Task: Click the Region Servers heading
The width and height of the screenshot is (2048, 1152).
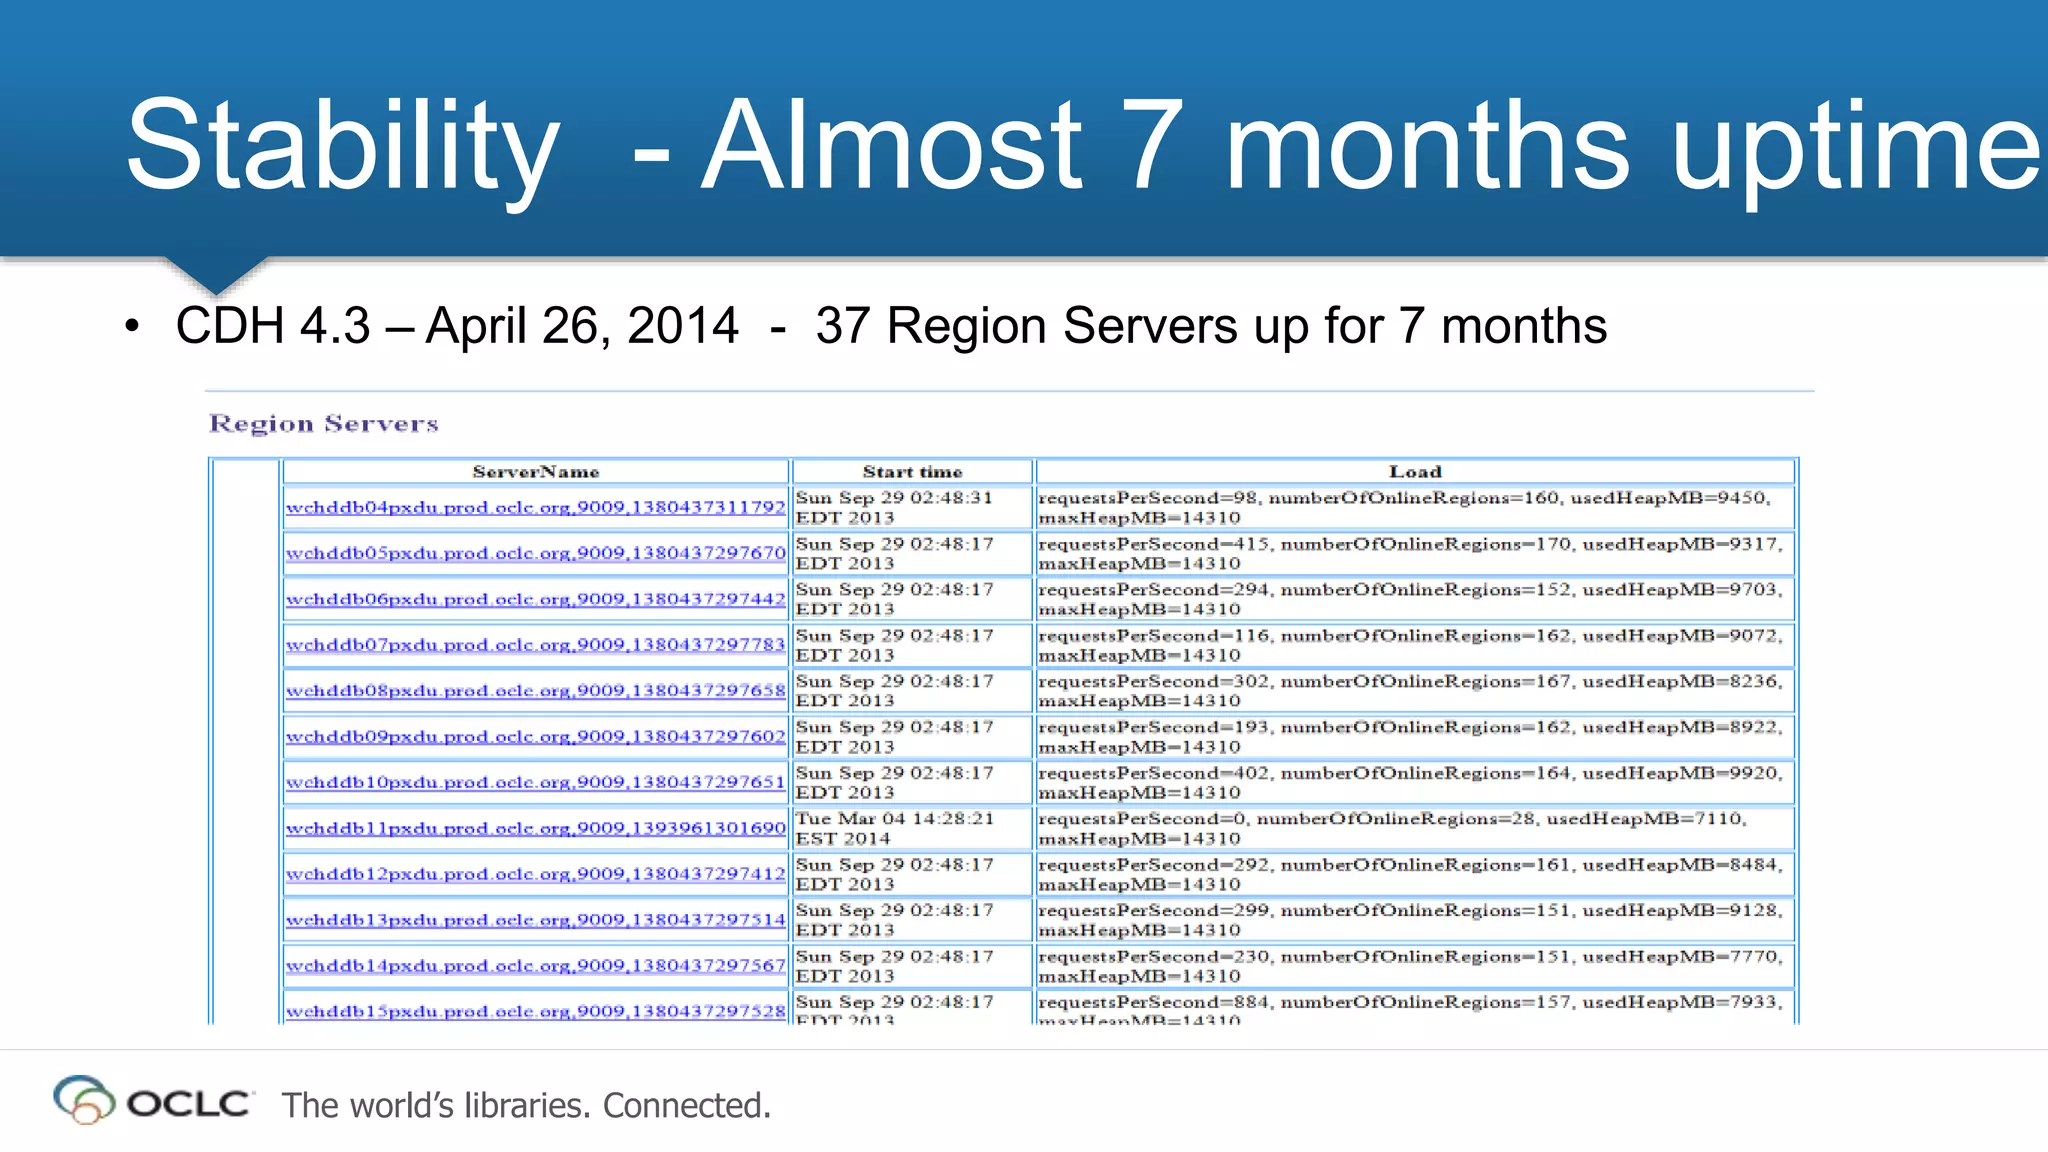Action: [x=324, y=424]
